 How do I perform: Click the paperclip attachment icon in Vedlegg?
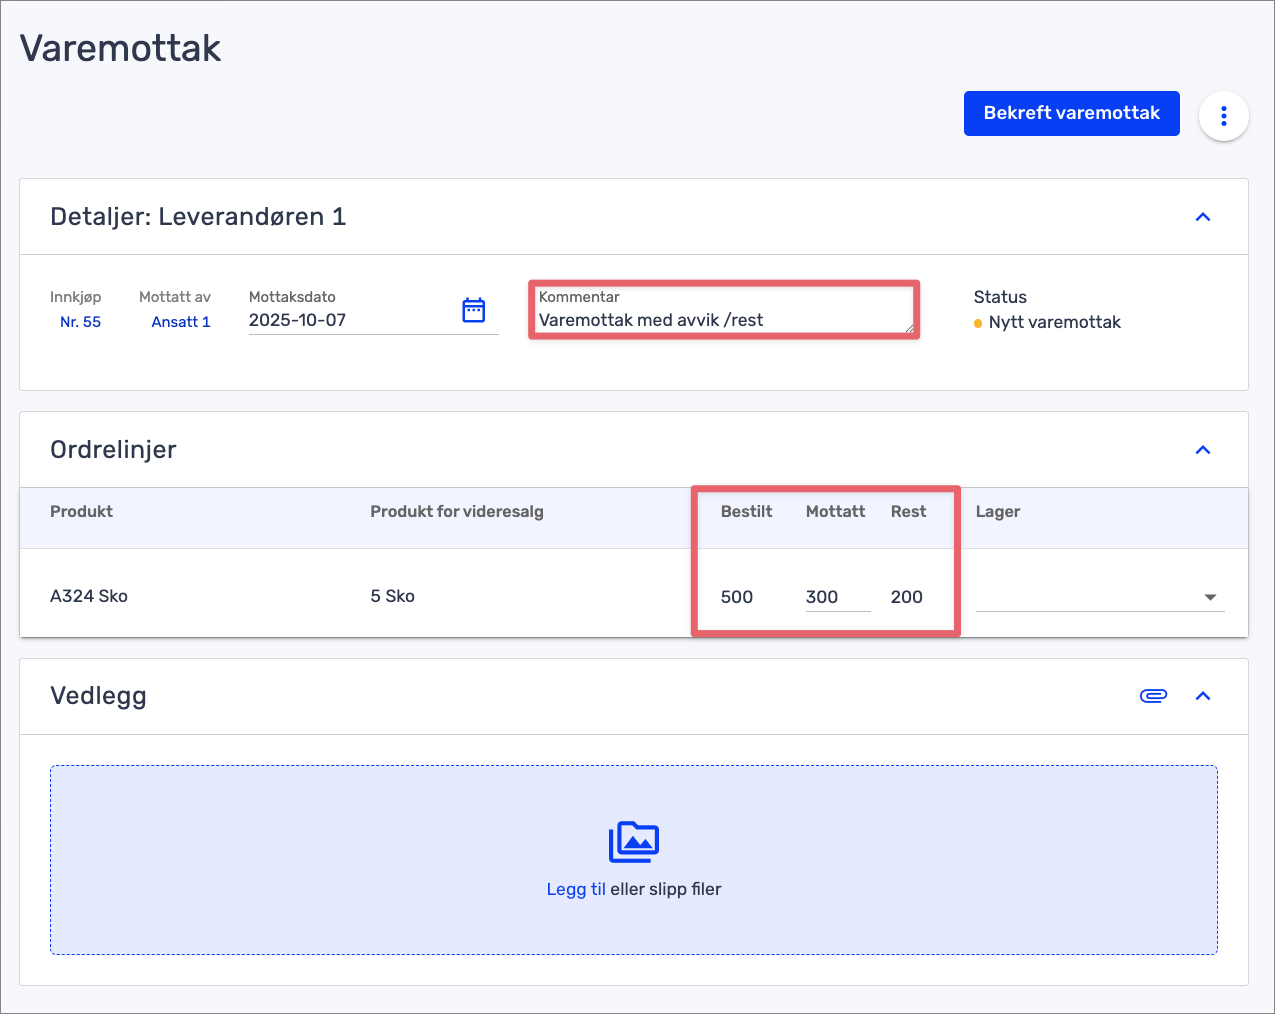pyautogui.click(x=1153, y=696)
